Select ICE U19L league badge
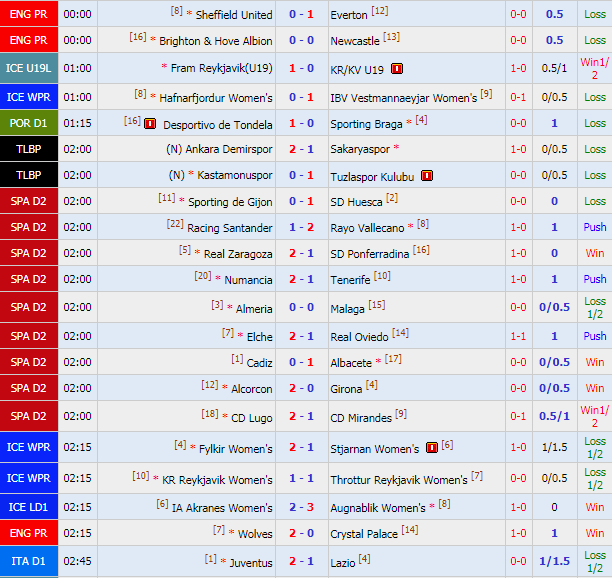The image size is (612, 578). (x=29, y=68)
